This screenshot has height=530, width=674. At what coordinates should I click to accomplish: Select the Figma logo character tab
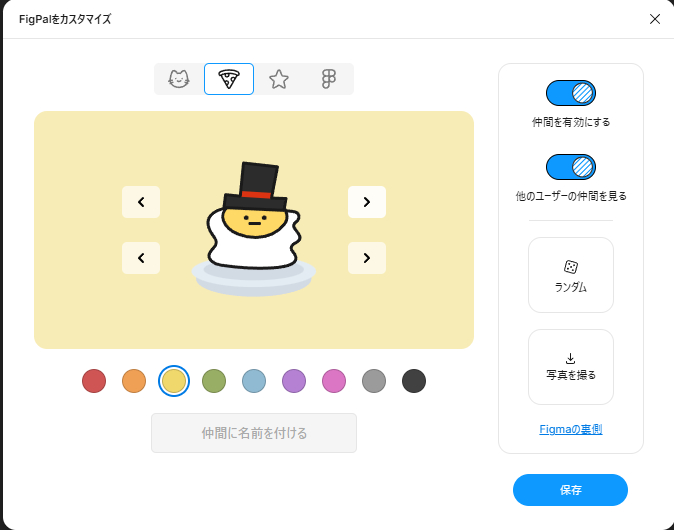point(328,79)
